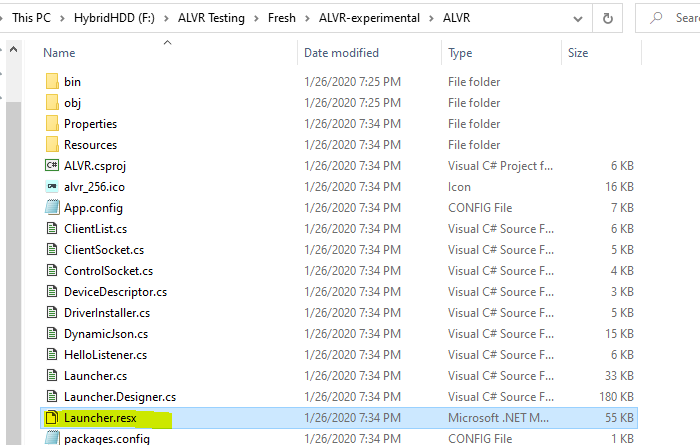Select the obj folder name

[72, 103]
